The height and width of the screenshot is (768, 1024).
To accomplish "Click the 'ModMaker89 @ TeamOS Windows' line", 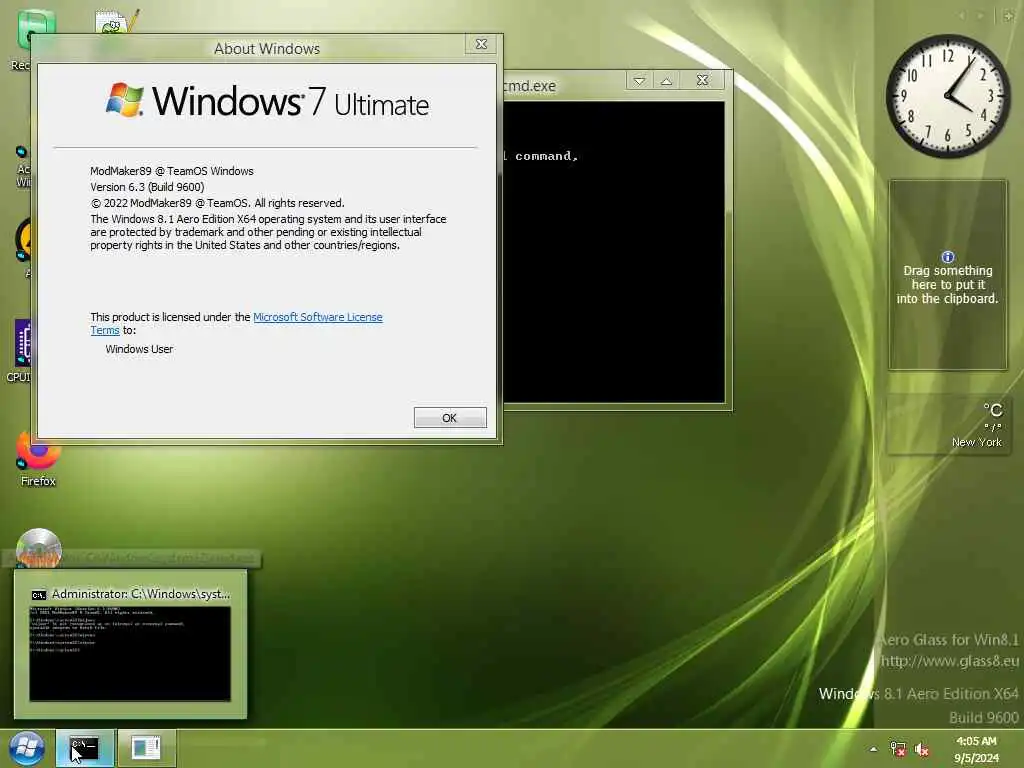I will (x=172, y=171).
